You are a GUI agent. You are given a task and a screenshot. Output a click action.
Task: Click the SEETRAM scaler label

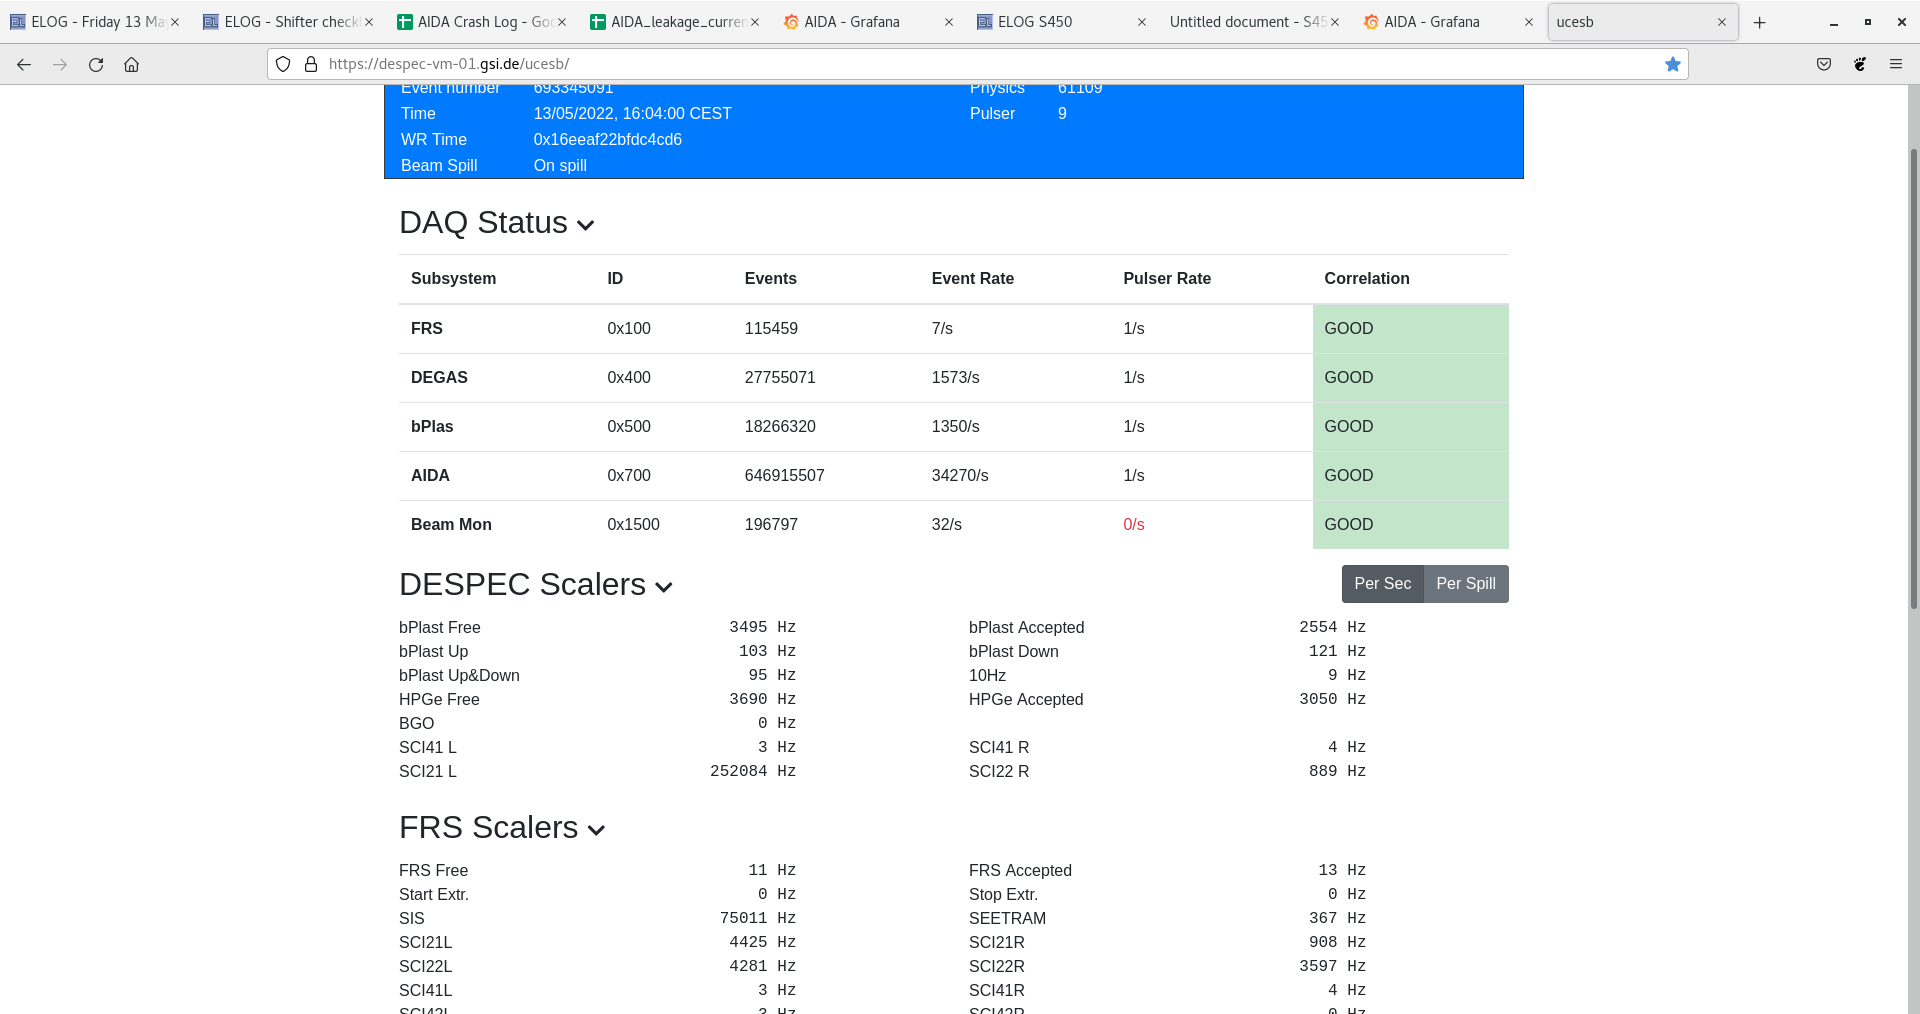click(1007, 919)
